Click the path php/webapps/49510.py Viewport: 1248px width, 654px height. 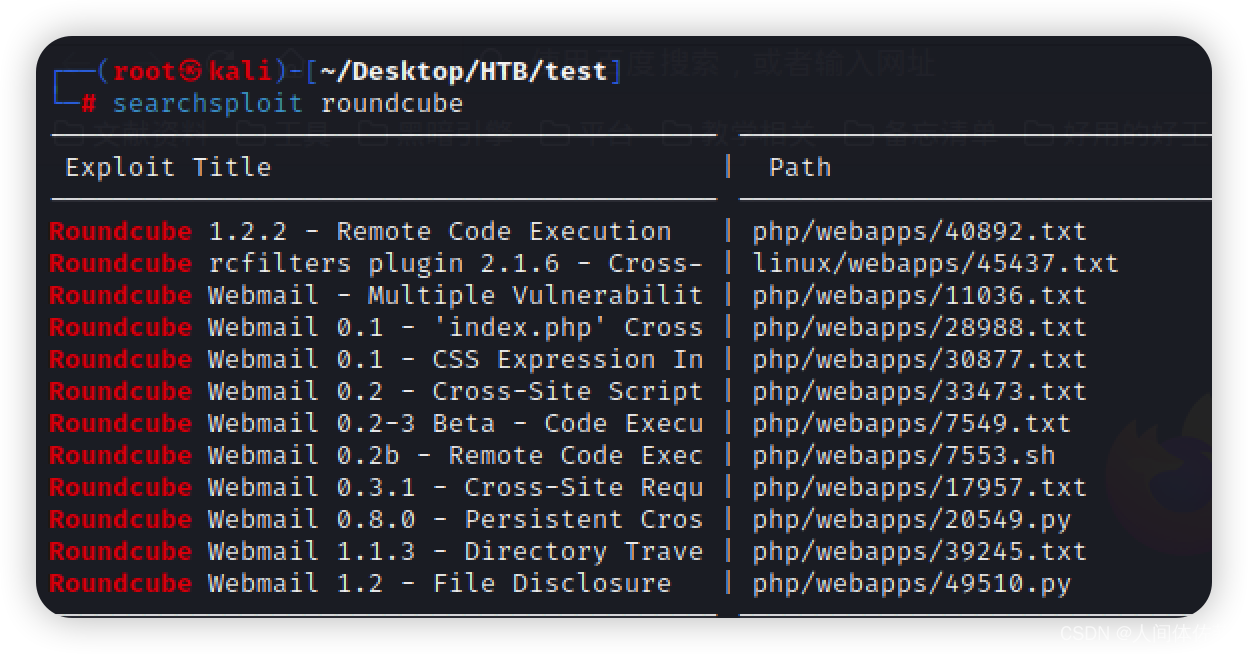[x=911, y=583]
